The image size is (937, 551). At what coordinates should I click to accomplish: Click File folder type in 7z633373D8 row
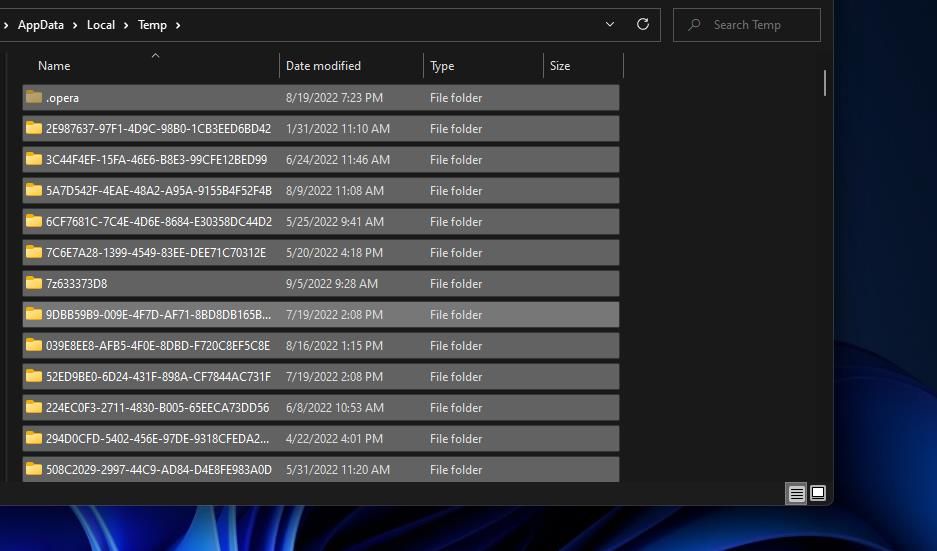(x=456, y=284)
